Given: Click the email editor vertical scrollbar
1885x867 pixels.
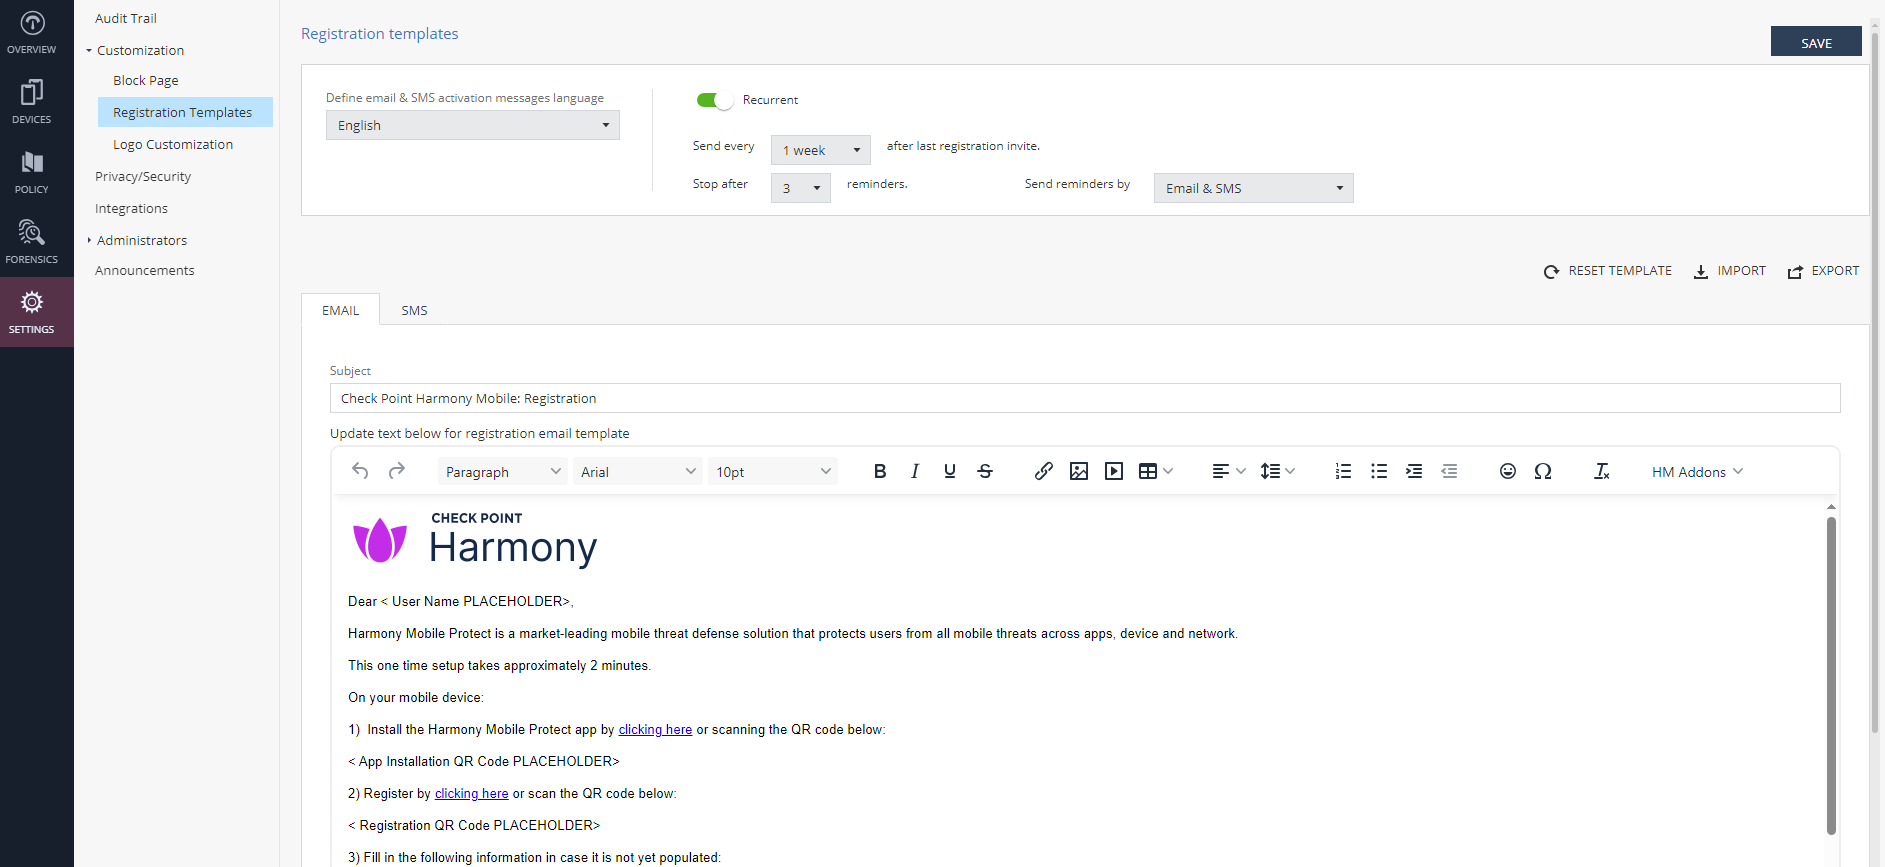Looking at the screenshot, I should [1831, 675].
